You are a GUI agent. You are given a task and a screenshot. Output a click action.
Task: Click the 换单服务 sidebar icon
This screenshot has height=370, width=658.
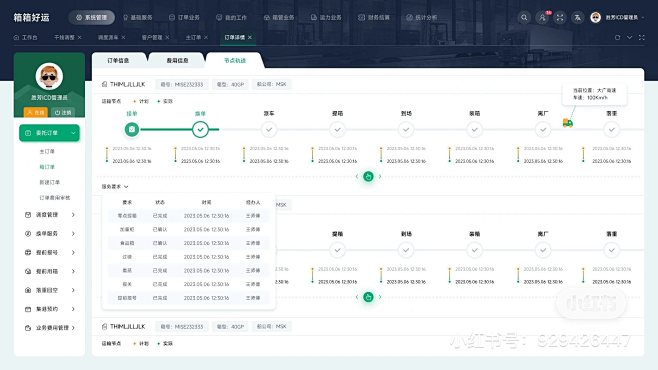[28, 234]
